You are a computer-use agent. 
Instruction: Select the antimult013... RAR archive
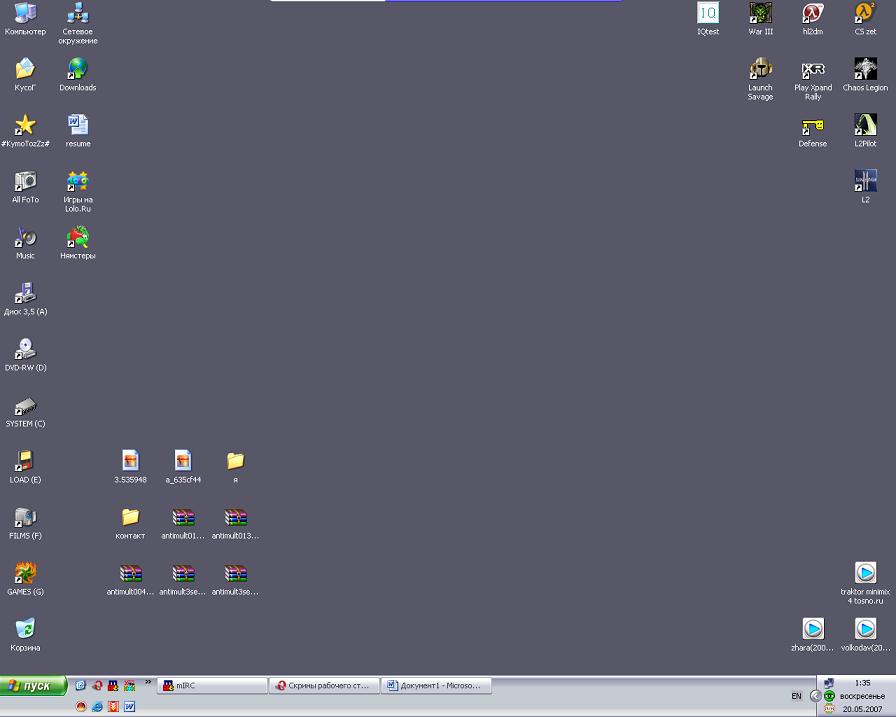(235, 522)
